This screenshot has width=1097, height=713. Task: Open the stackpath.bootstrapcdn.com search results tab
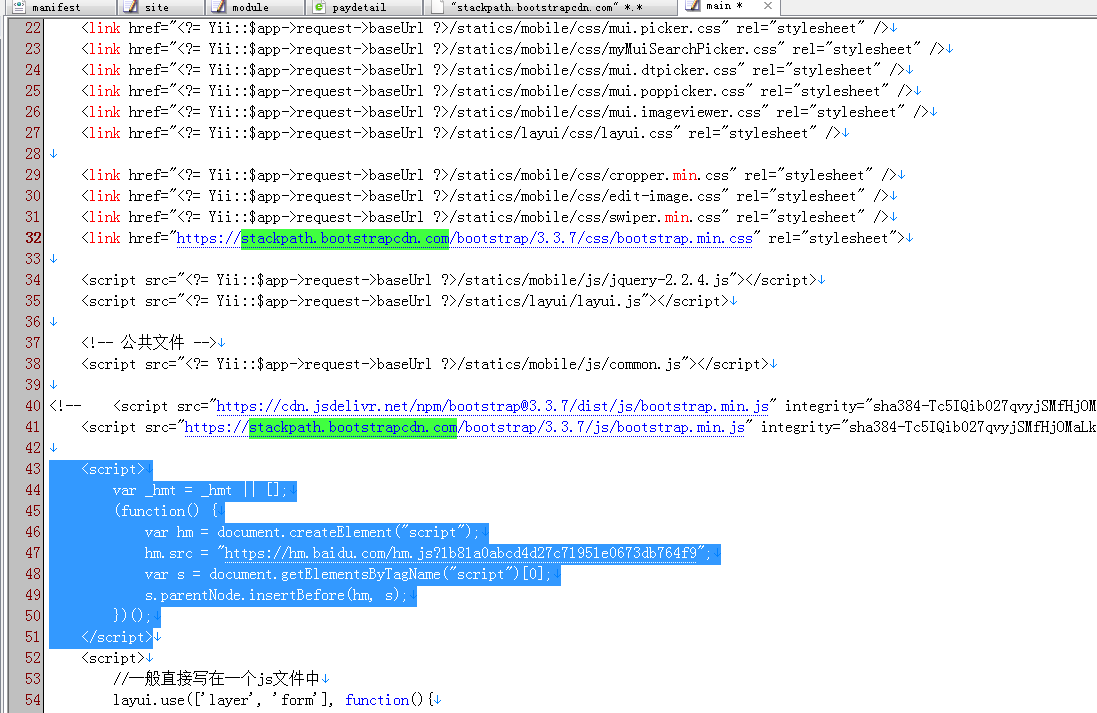(x=550, y=7)
